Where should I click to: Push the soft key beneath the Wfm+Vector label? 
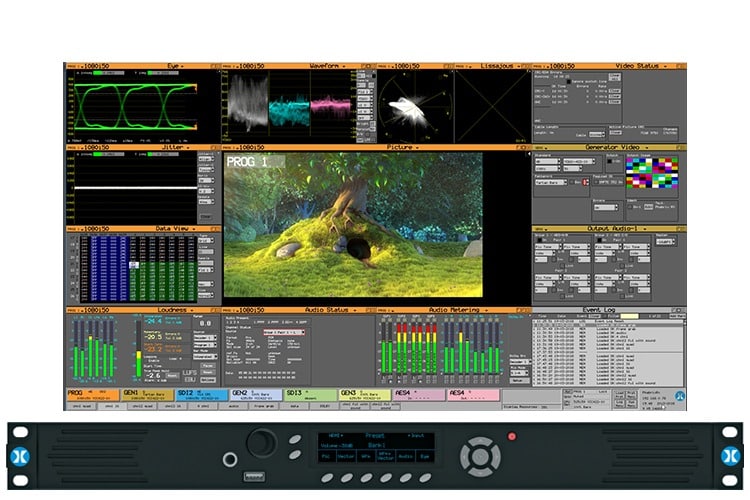pyautogui.click(x=386, y=478)
